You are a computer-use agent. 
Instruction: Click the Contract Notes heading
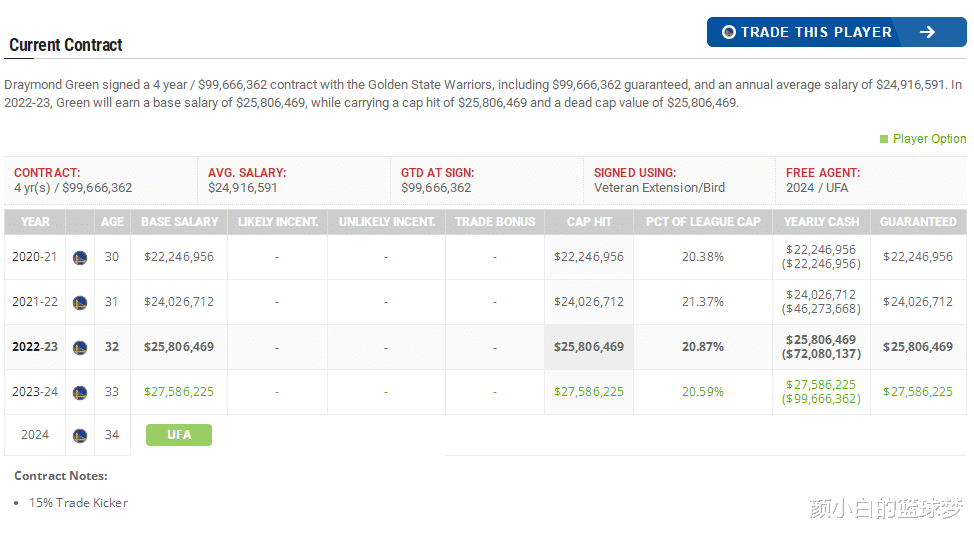[61, 476]
